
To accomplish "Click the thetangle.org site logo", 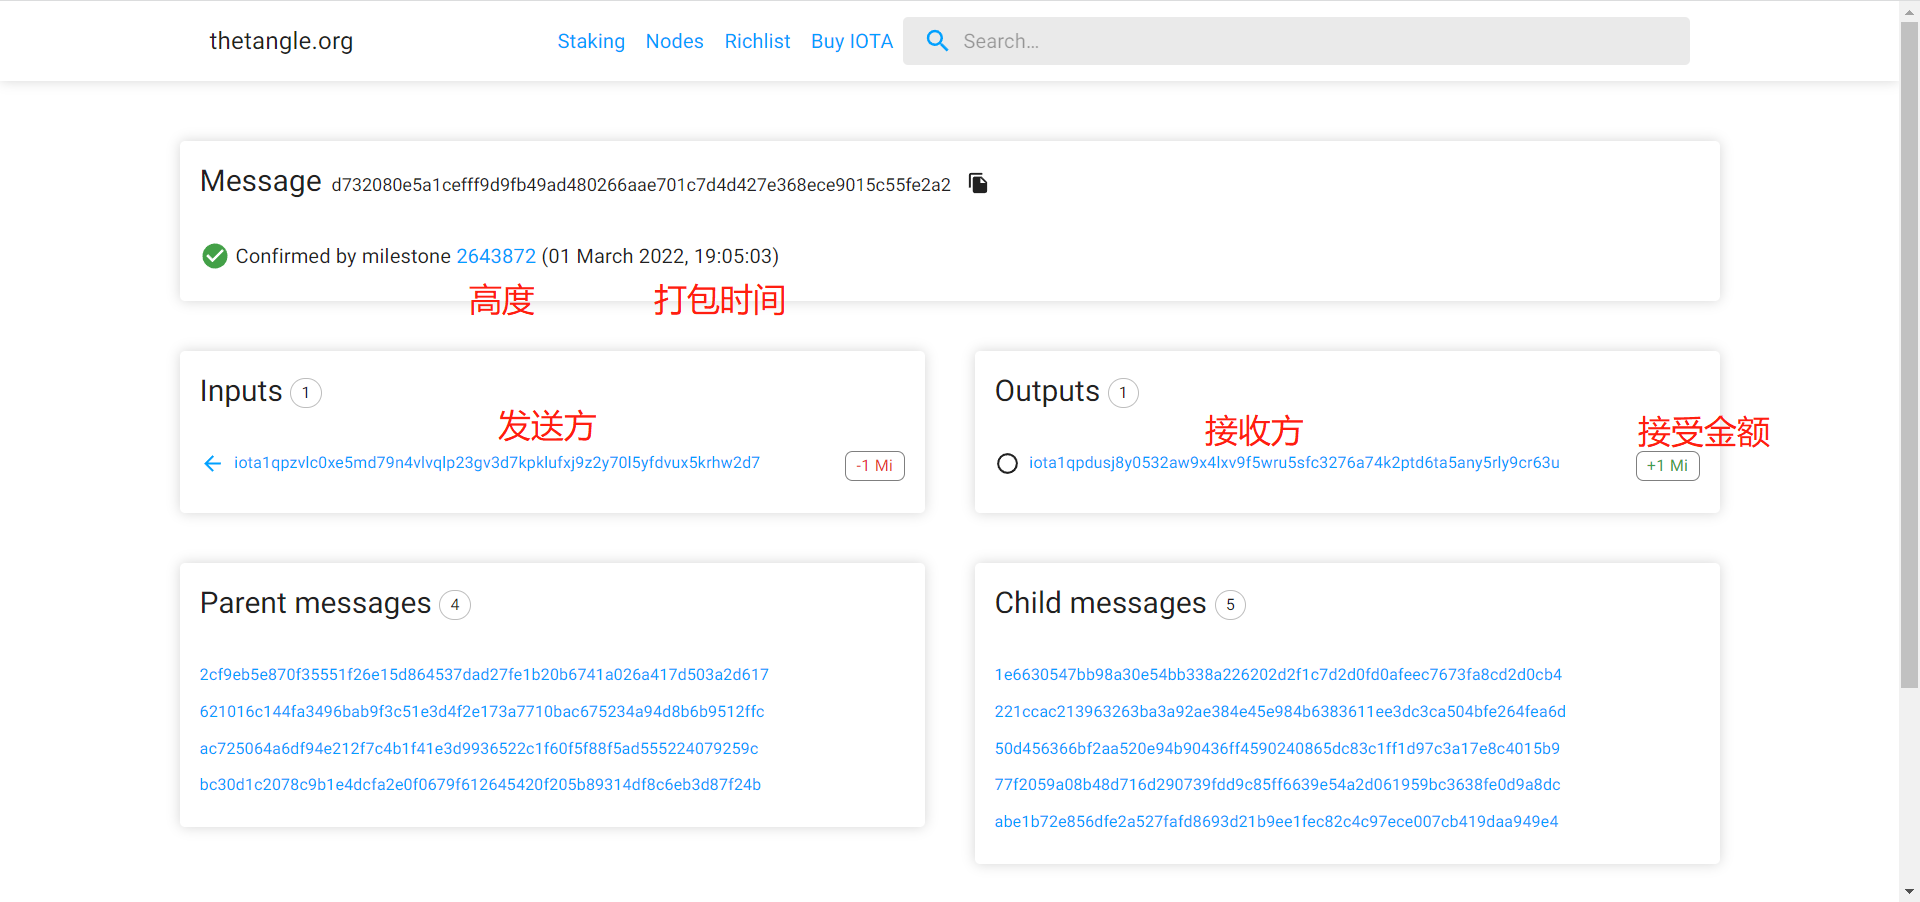I will [281, 41].
